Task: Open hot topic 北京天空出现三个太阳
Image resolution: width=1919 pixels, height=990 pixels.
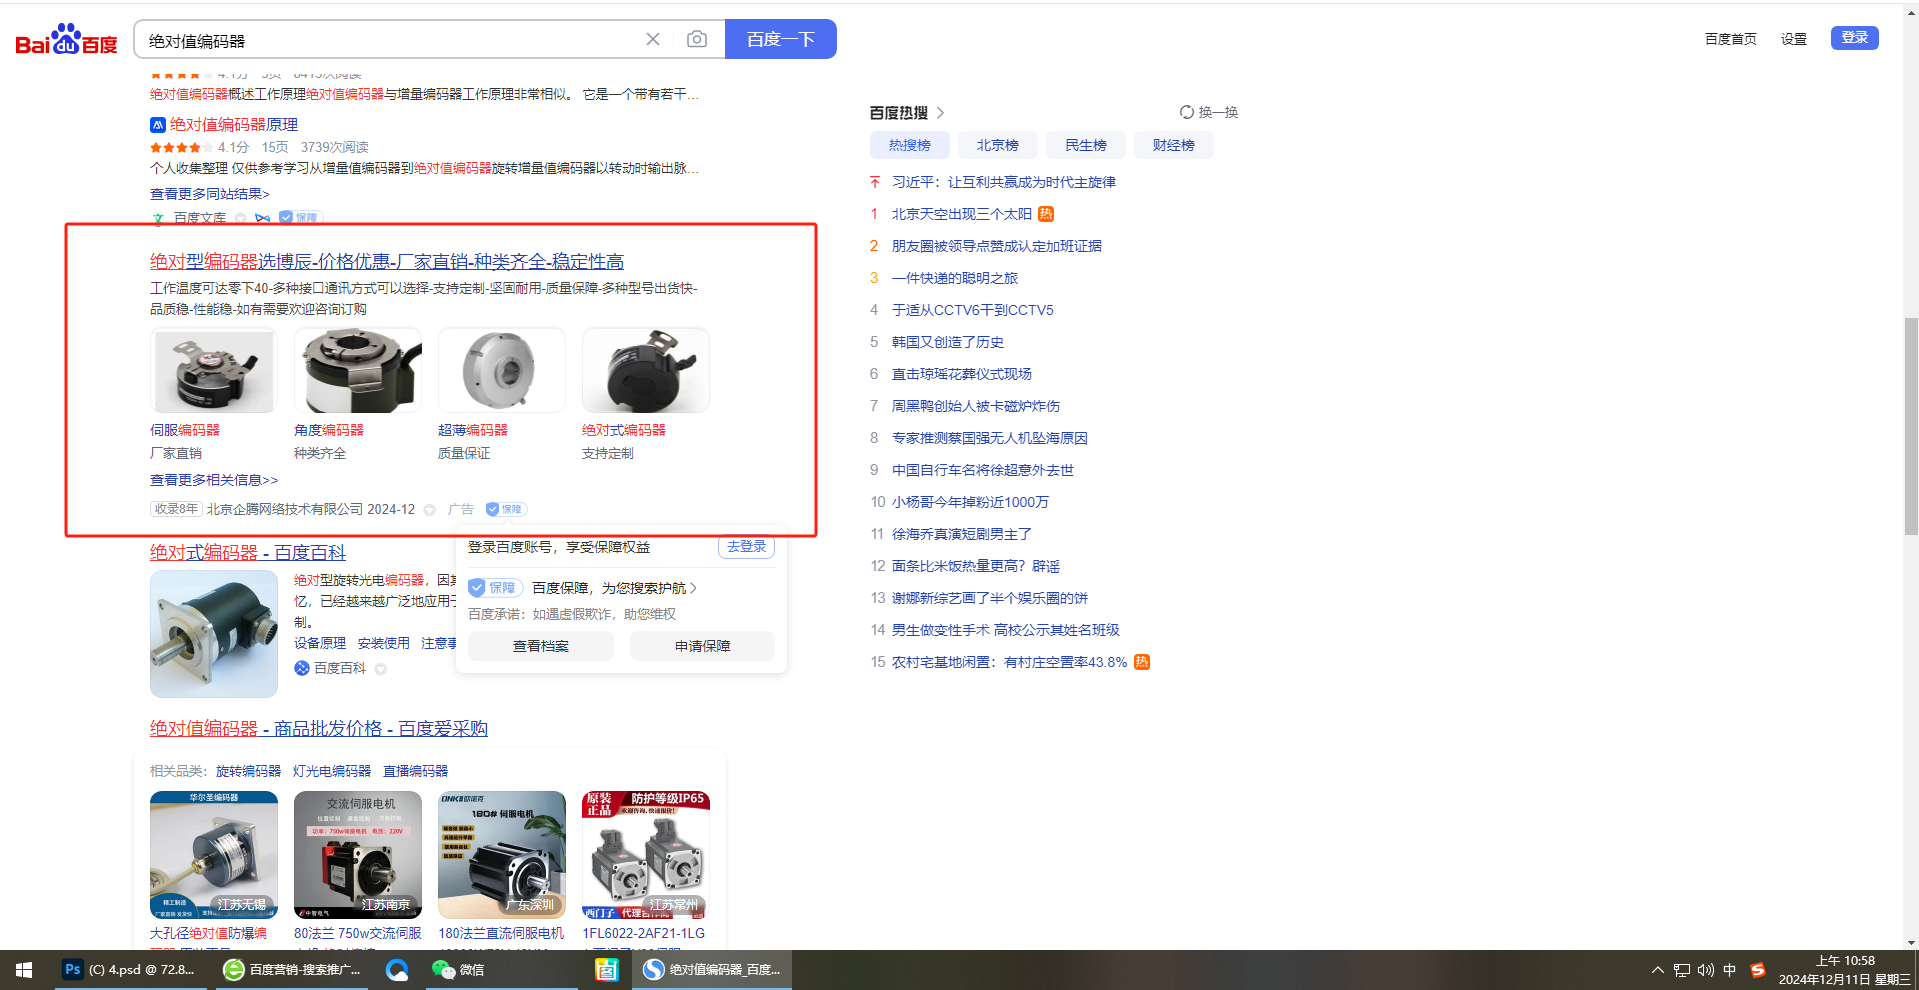Action: point(962,214)
